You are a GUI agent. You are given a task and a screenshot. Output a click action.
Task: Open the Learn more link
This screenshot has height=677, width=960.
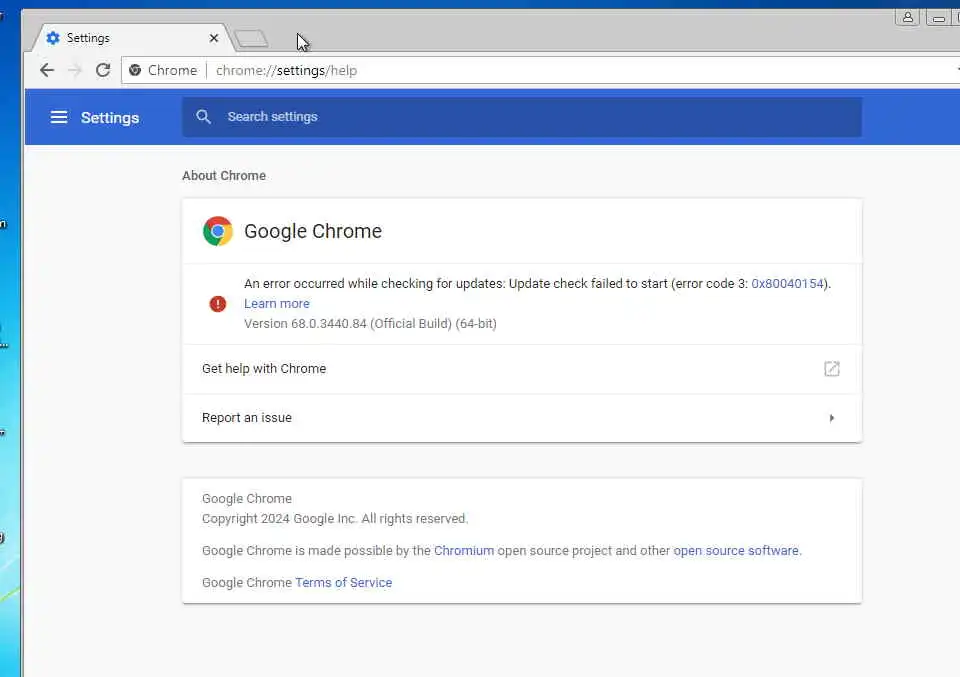[x=277, y=304]
